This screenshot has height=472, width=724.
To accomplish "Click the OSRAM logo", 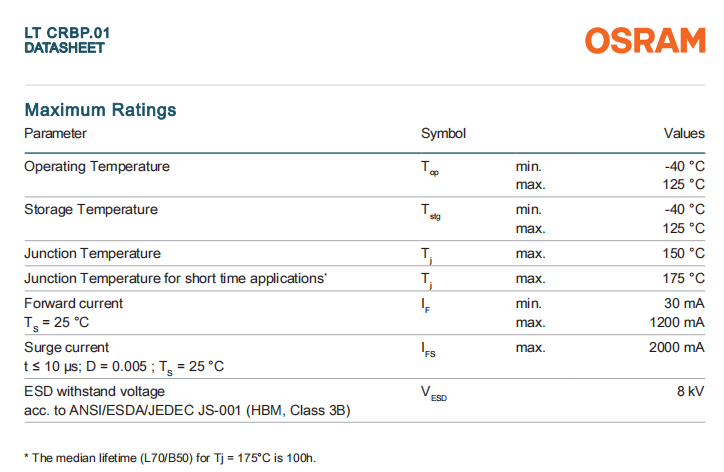I will 645,41.
